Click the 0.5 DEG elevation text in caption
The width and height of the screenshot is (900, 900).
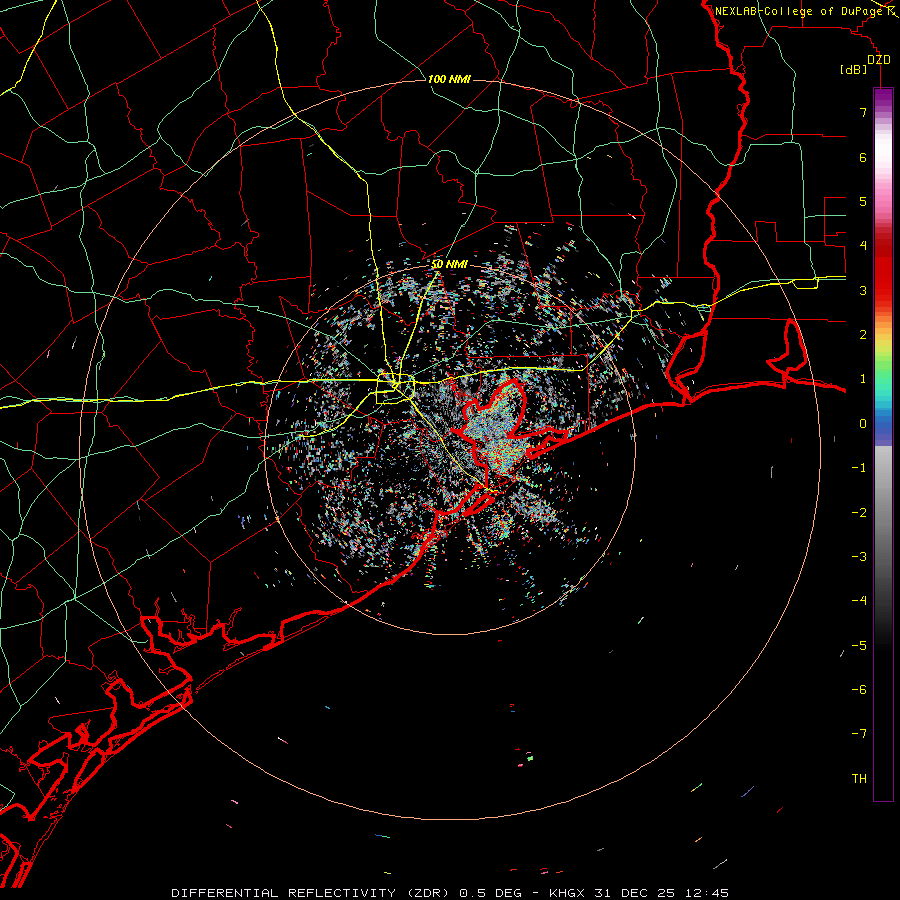tap(491, 893)
